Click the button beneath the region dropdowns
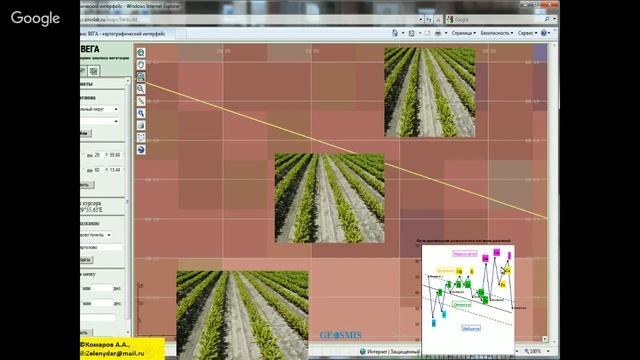 pyautogui.click(x=86, y=133)
